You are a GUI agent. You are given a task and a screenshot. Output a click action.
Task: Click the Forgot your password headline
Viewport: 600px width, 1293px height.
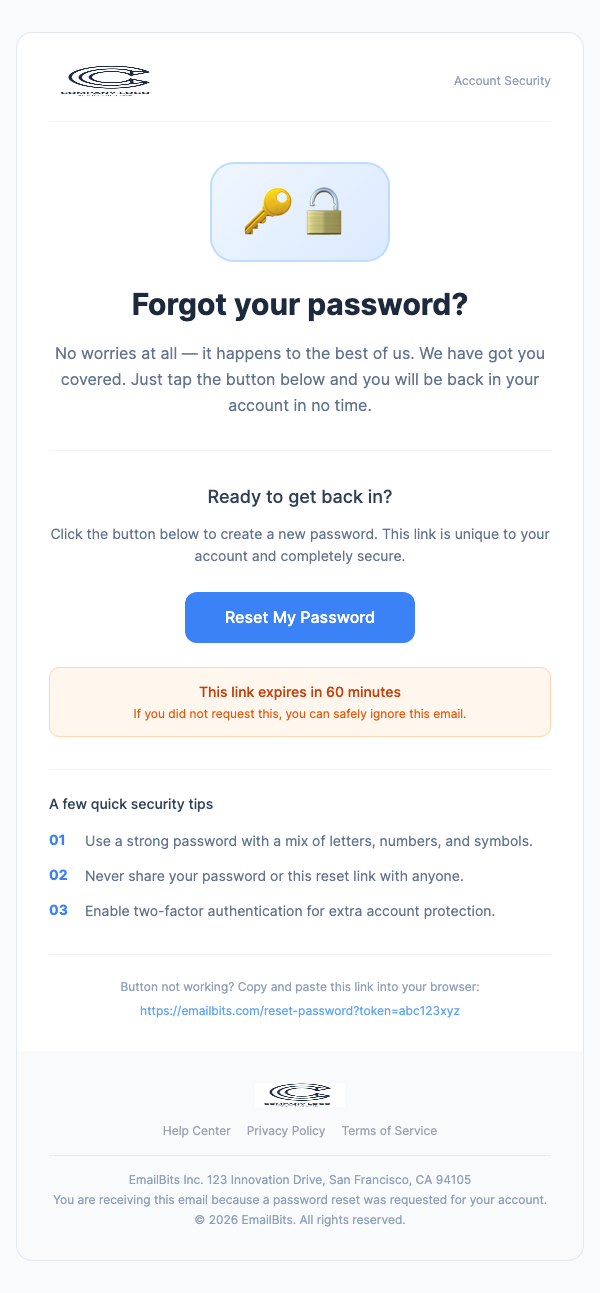pyautogui.click(x=299, y=304)
